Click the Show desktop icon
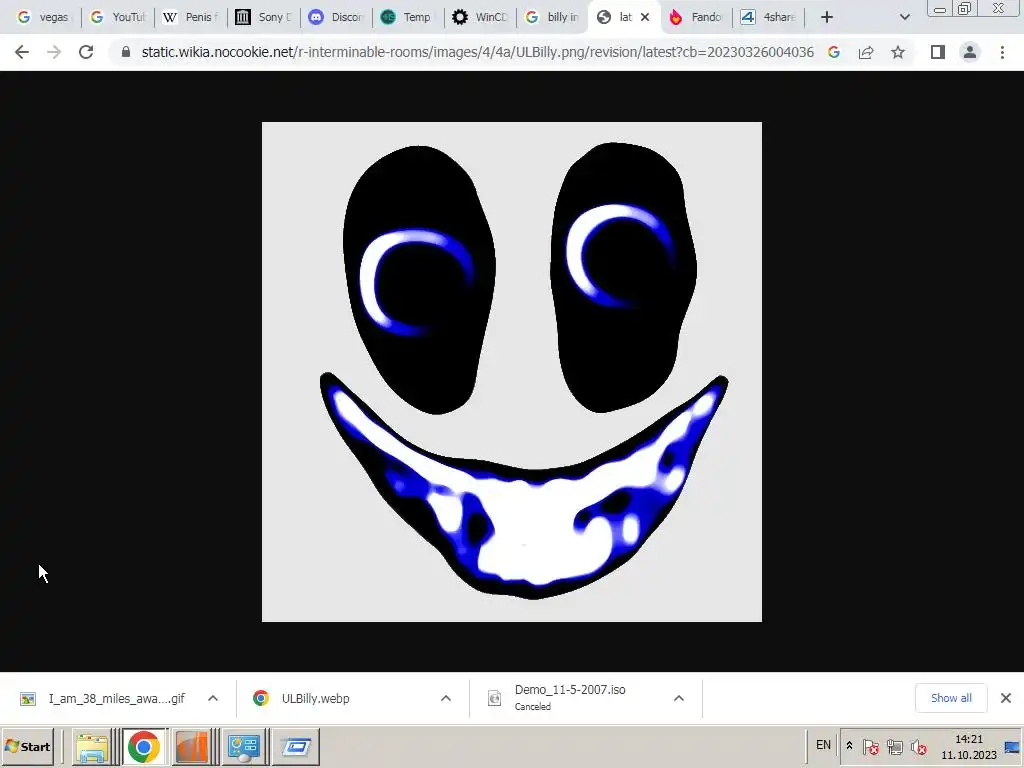Screen dimensions: 1024x768 1012,746
